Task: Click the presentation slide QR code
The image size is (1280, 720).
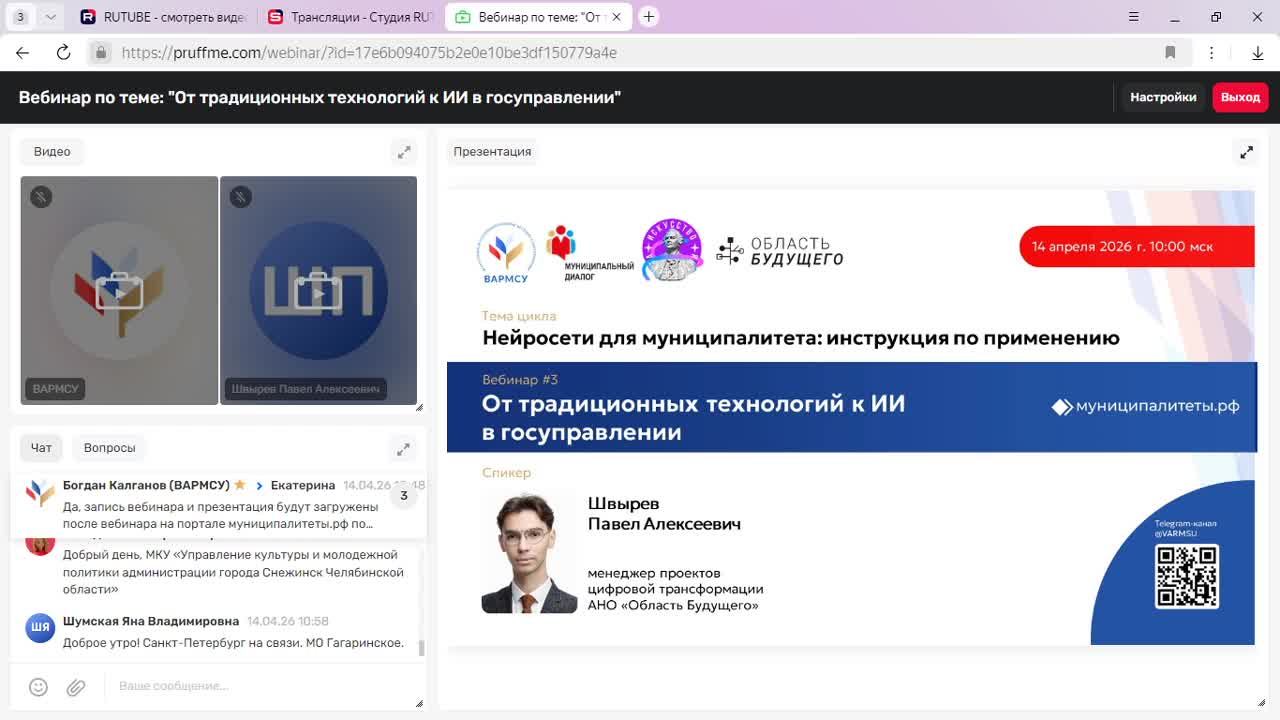Action: (1187, 576)
